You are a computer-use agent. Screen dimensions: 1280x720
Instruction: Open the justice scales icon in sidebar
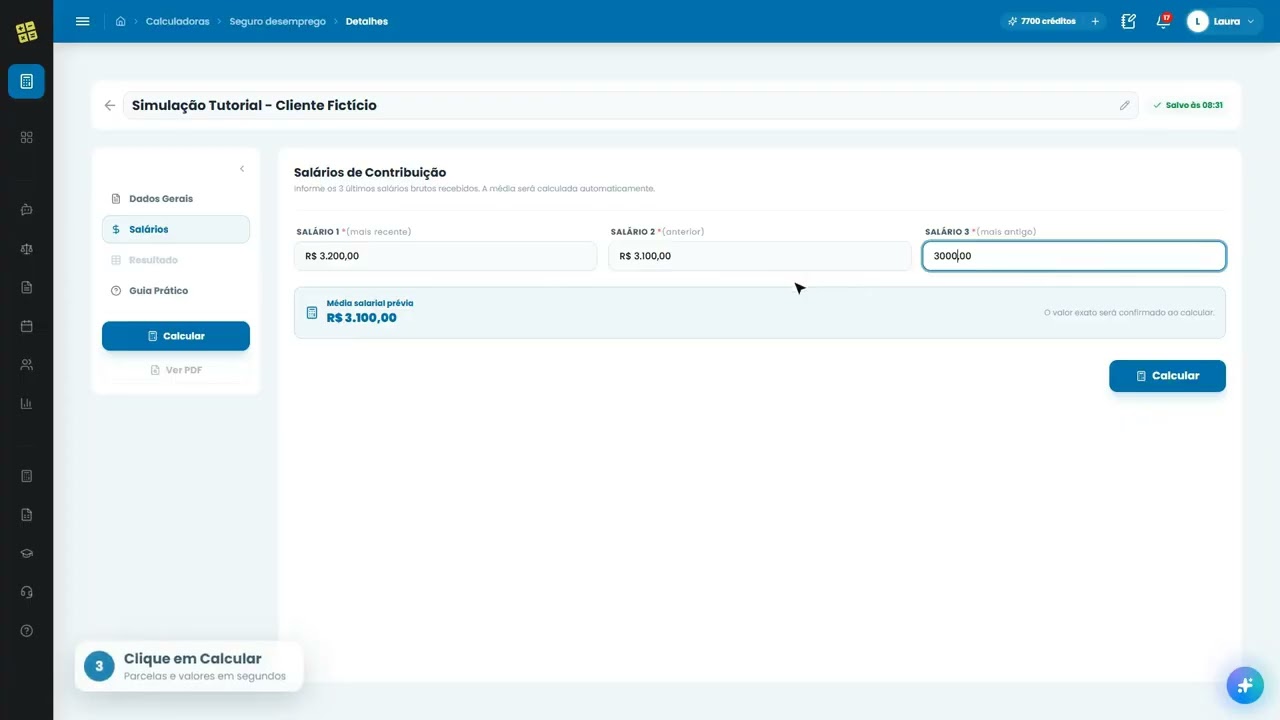[27, 249]
